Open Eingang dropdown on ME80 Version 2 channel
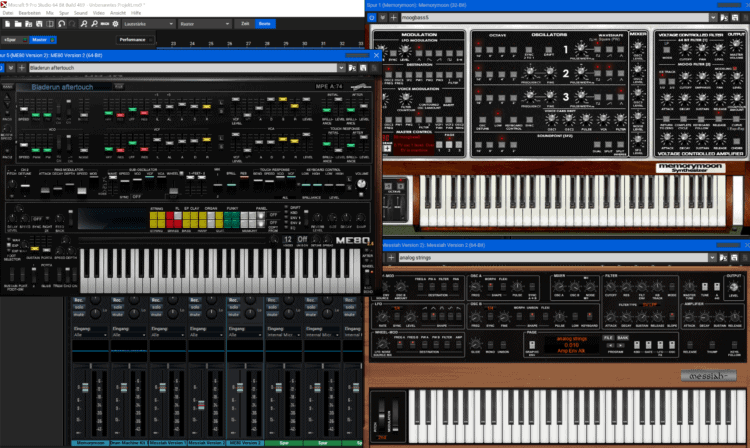 245,335
